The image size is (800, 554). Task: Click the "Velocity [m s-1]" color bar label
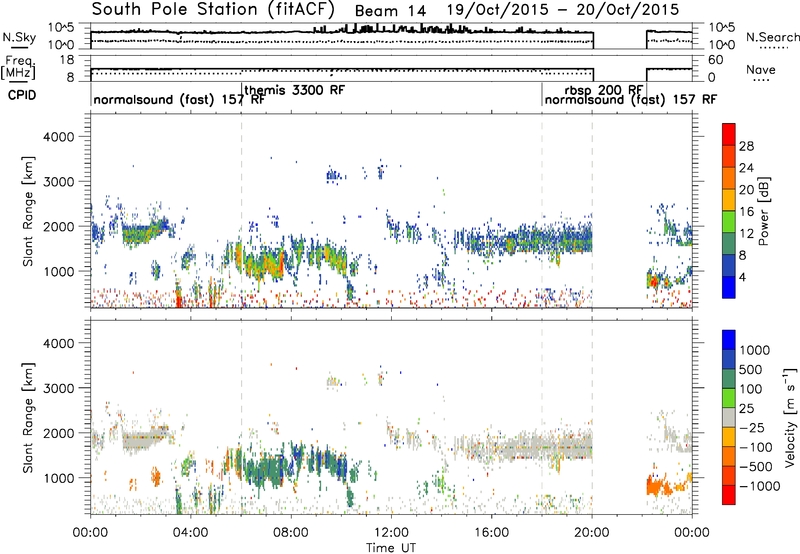[791, 417]
